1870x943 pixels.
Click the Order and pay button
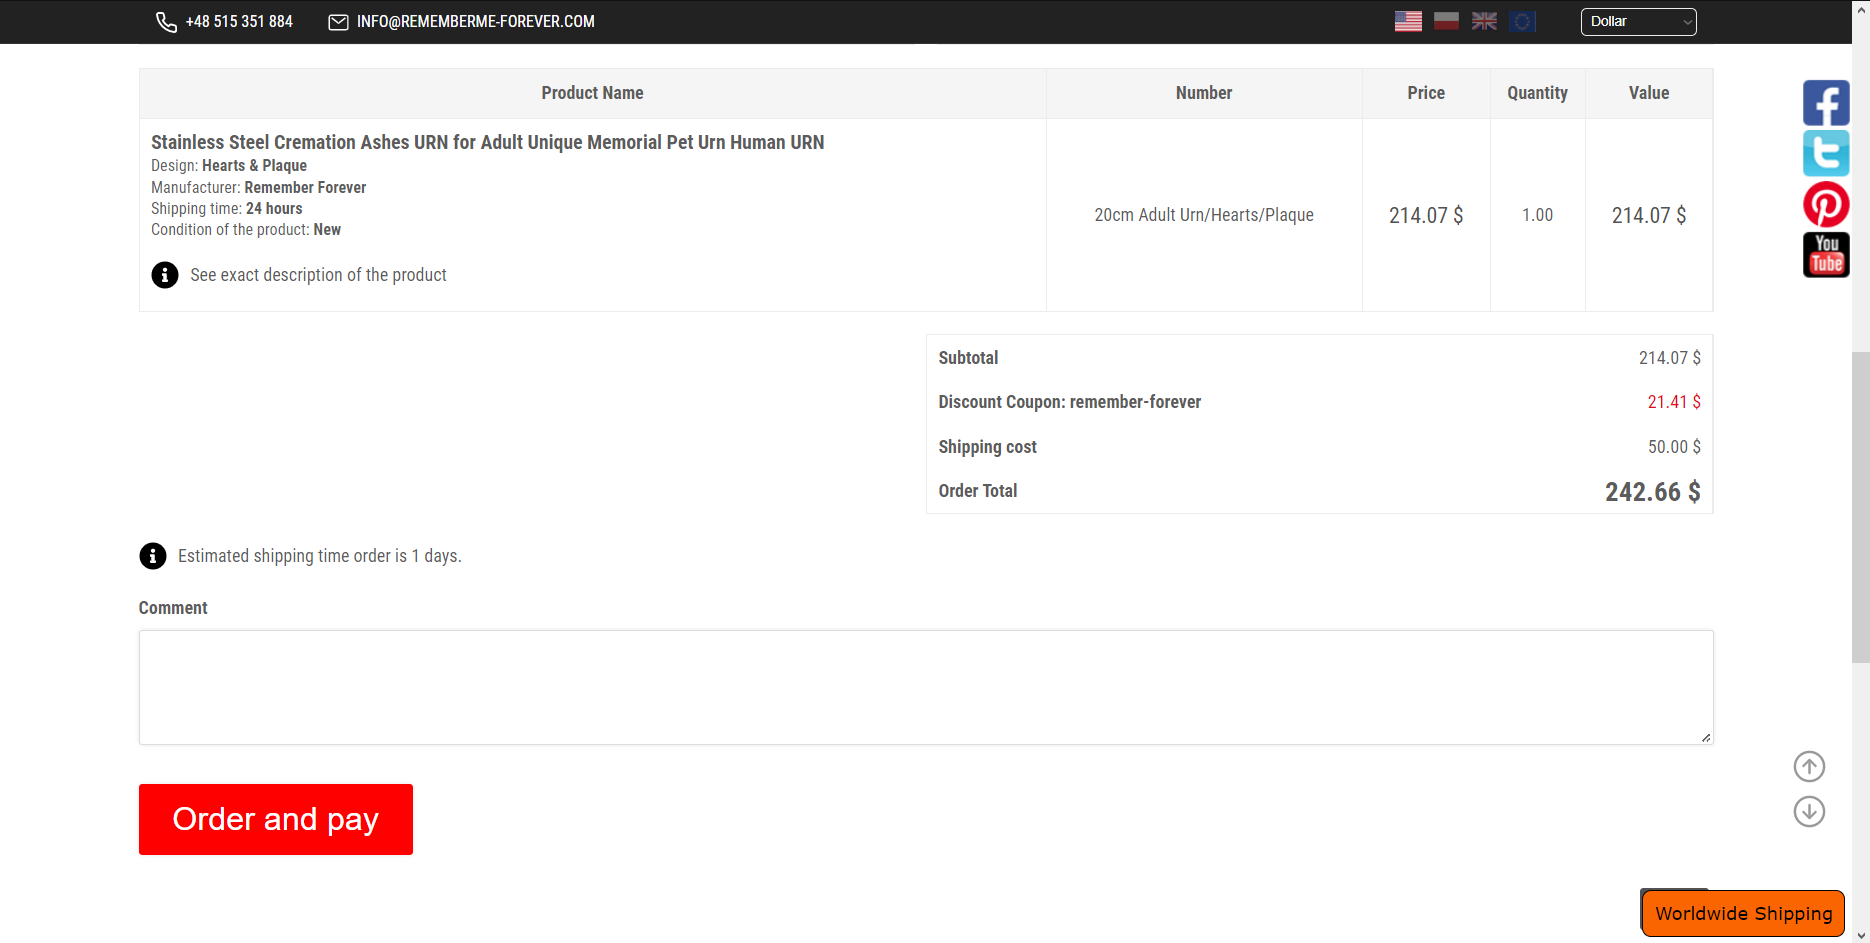[x=276, y=819]
